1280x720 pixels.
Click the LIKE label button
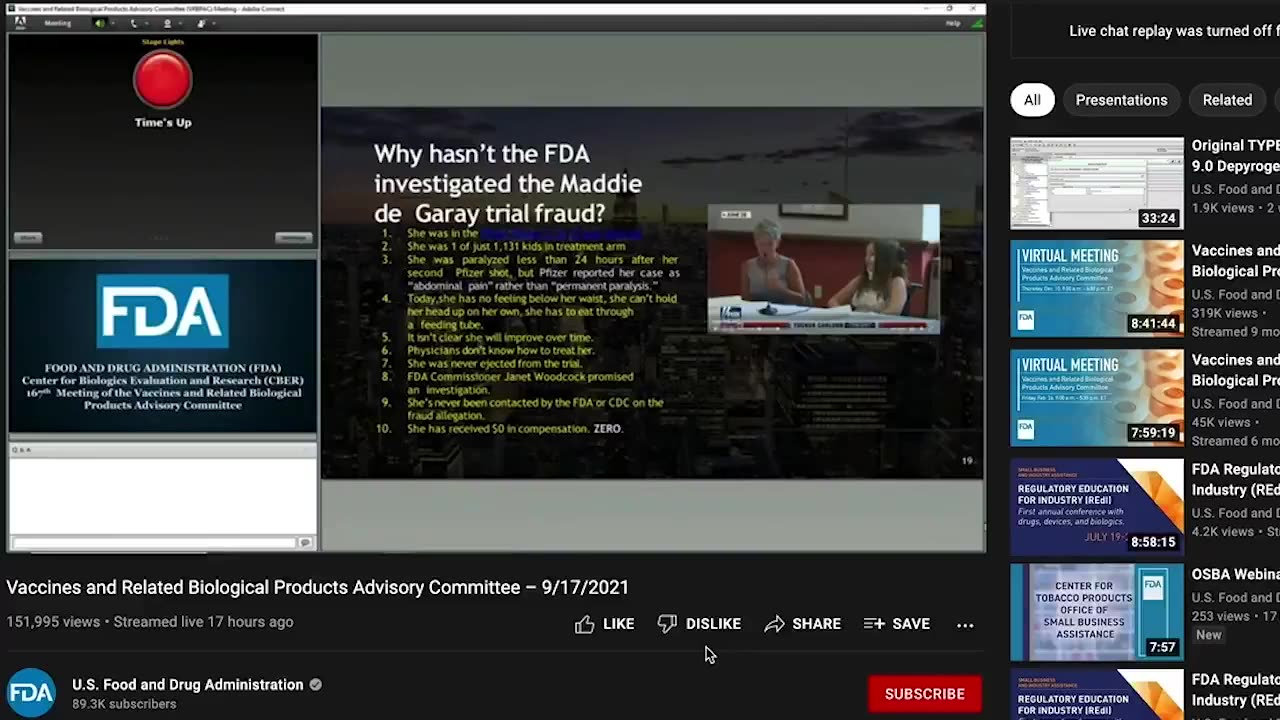(618, 624)
